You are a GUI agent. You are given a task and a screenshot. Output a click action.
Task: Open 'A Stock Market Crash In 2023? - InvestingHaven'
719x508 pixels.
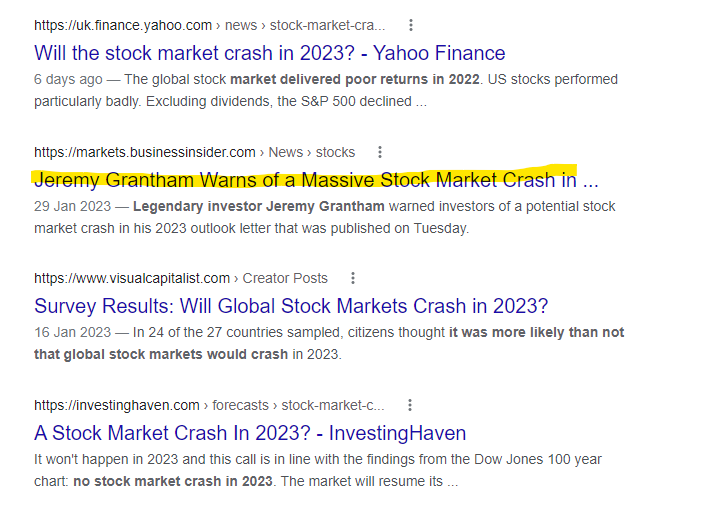[250, 433]
